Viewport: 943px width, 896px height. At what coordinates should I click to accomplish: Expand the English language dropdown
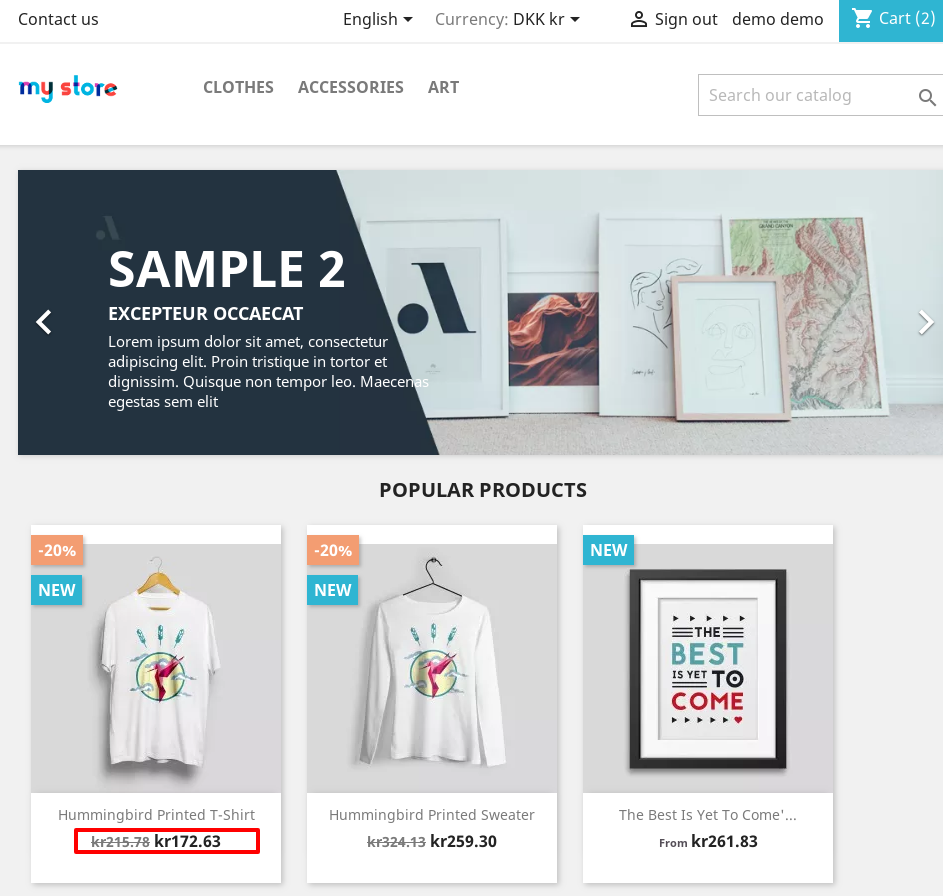(378, 19)
